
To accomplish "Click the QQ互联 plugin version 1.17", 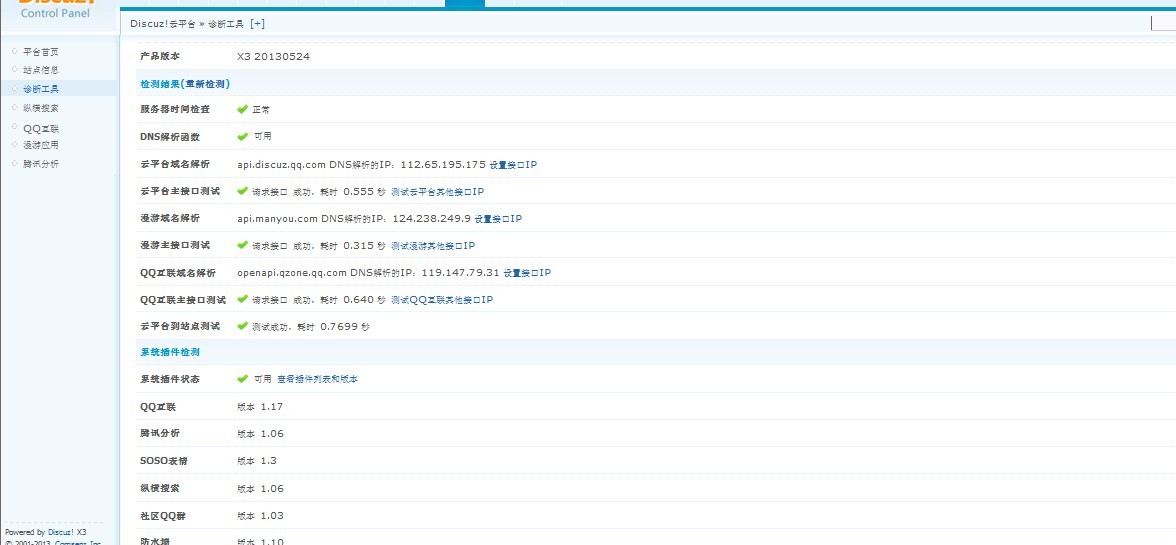I will pyautogui.click(x=260, y=407).
